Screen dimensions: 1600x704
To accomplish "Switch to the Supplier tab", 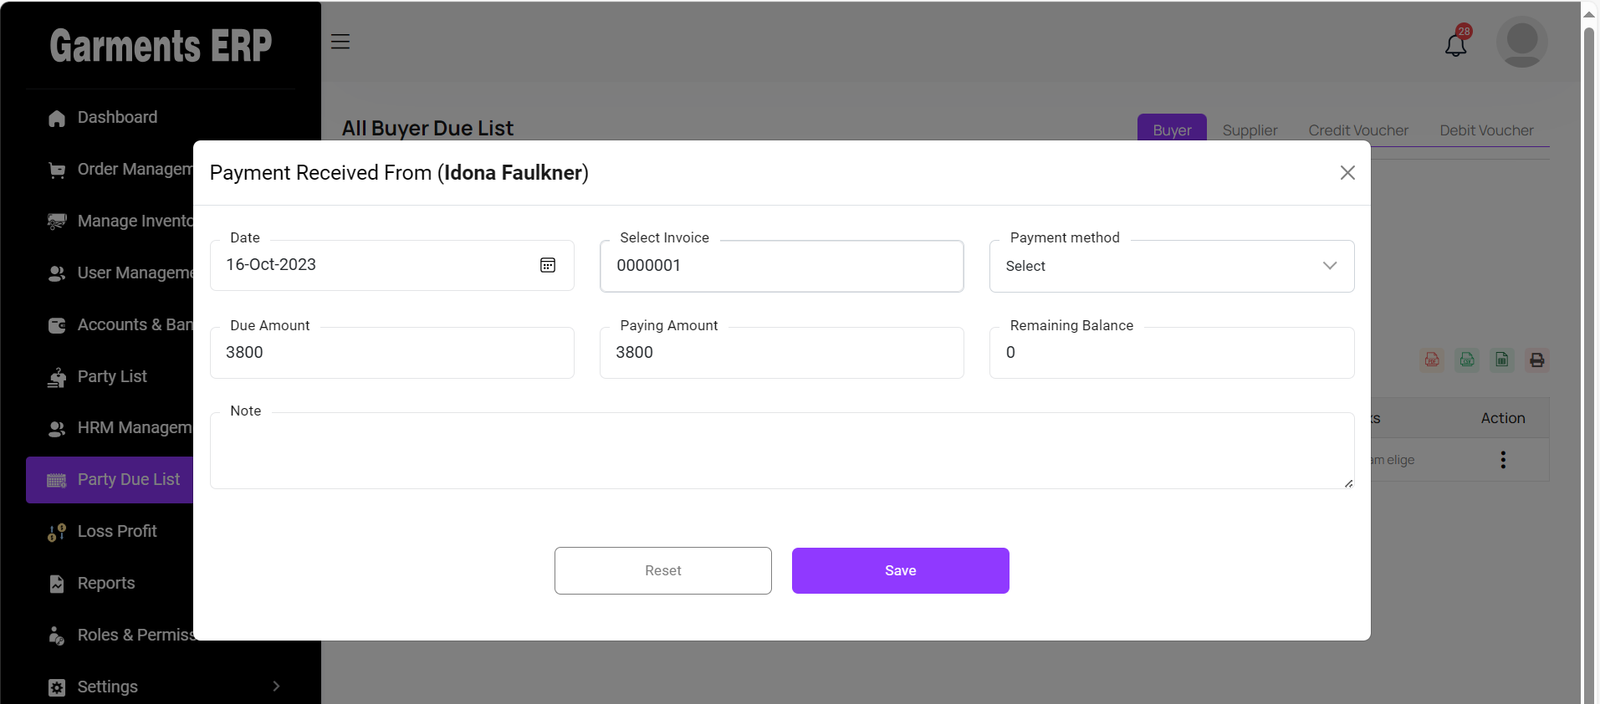I will (1249, 130).
